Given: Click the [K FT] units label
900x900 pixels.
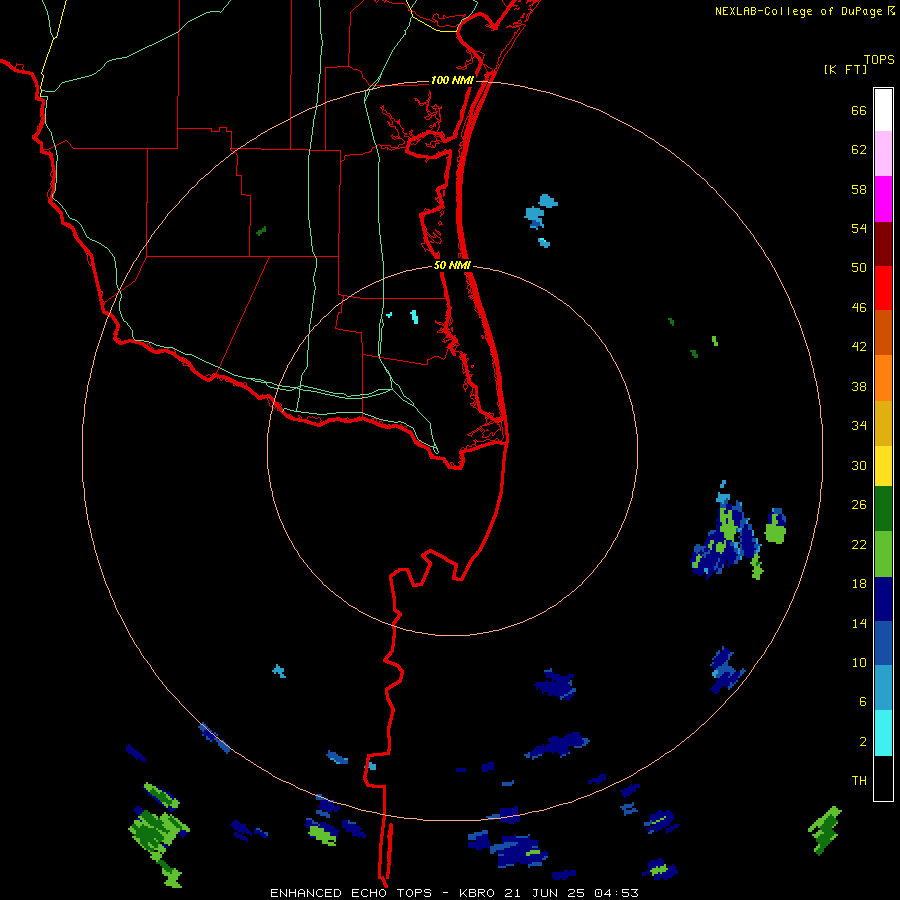Looking at the screenshot, I should (846, 69).
